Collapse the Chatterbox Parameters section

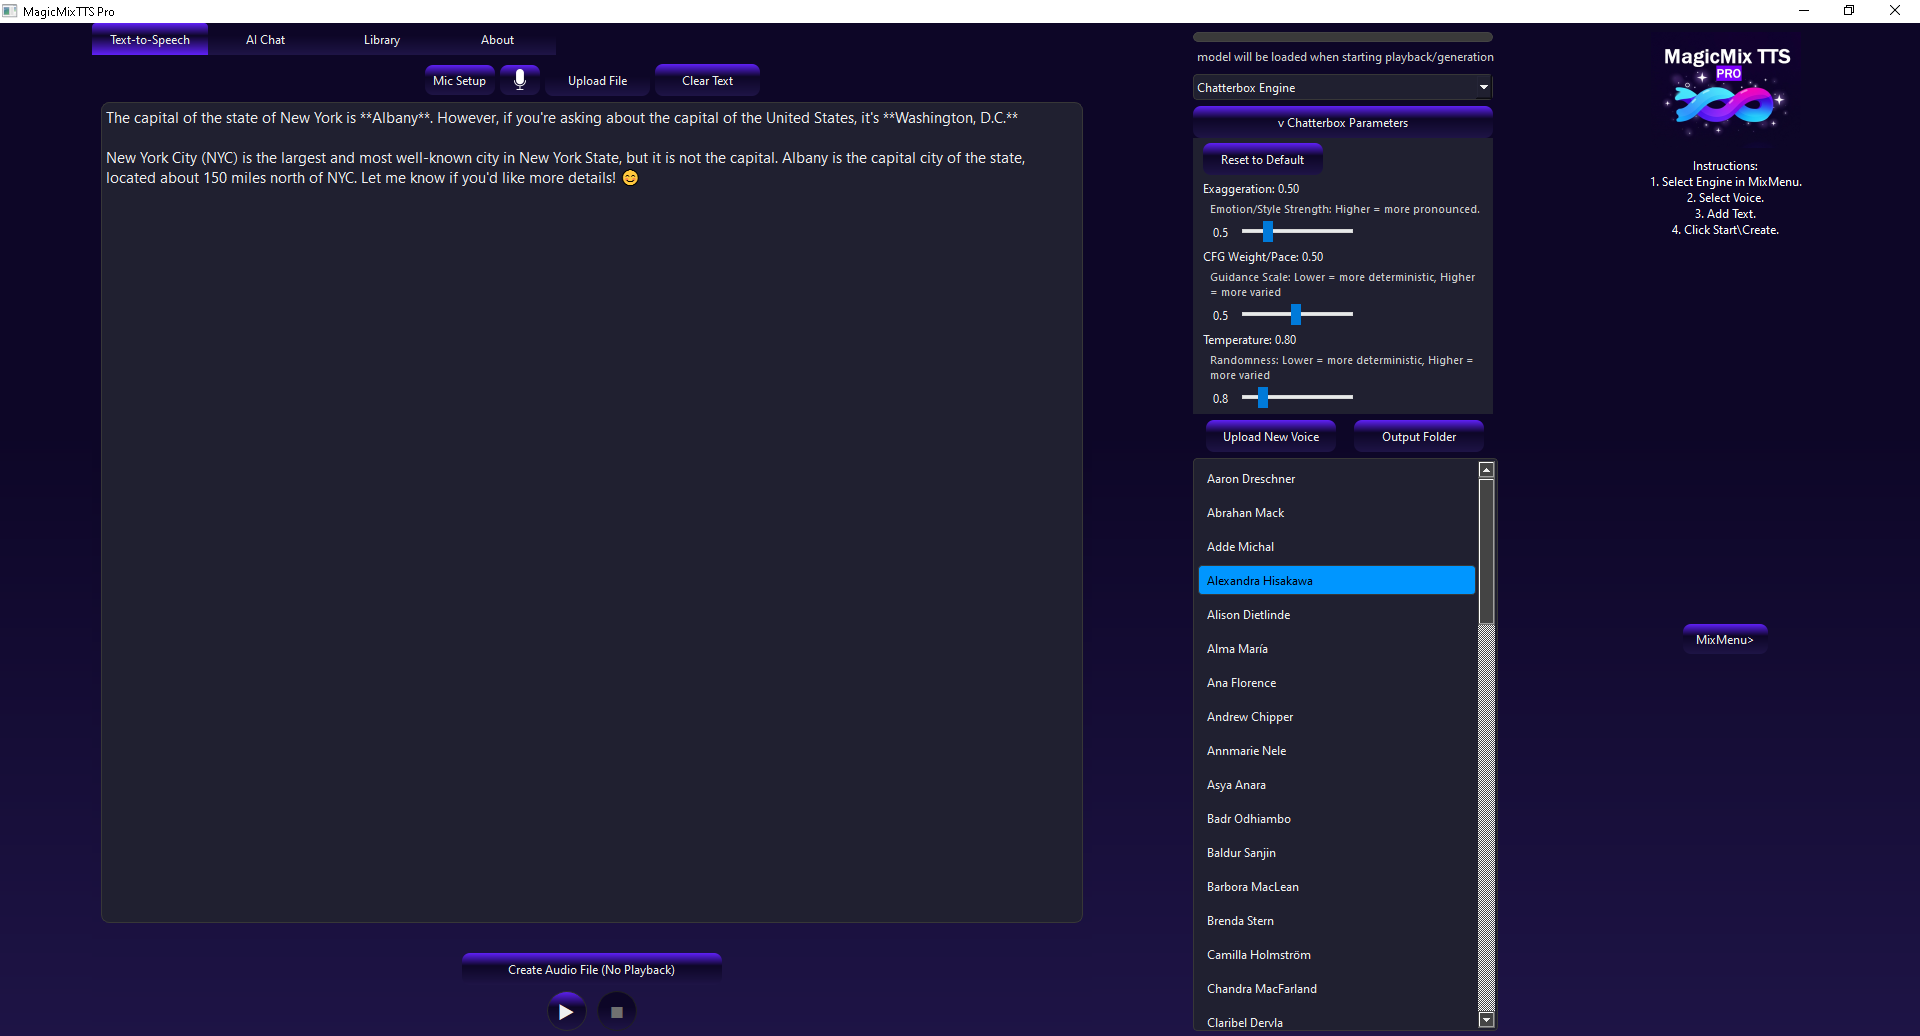[x=1343, y=123]
